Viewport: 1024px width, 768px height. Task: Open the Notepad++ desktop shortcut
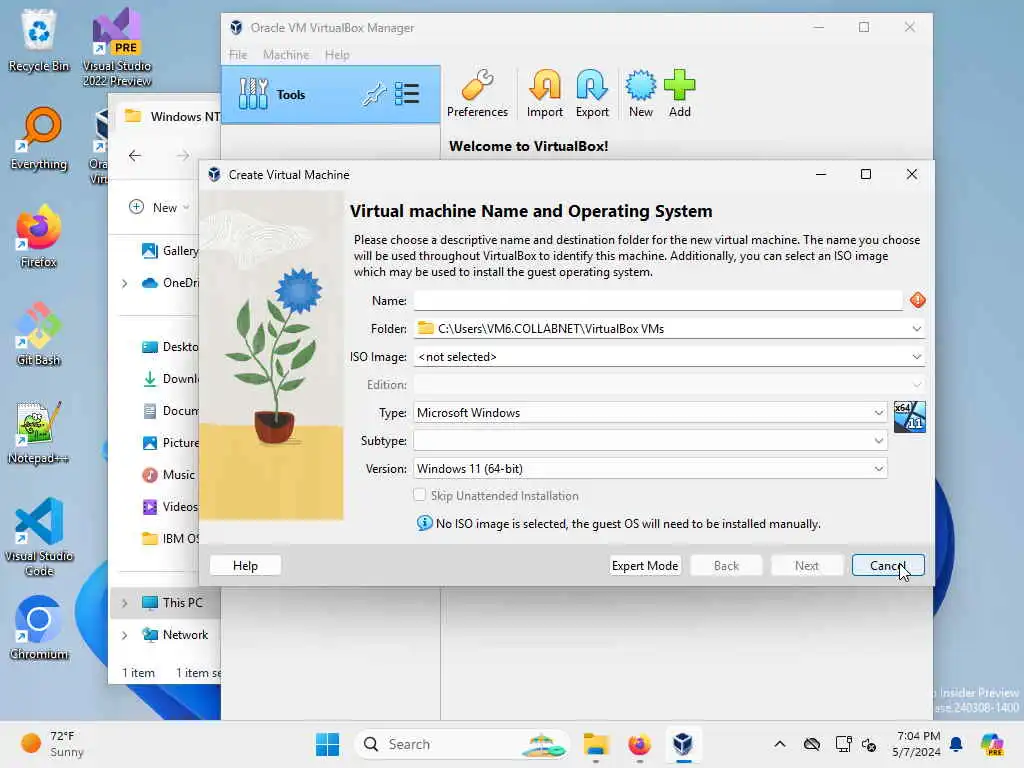coord(39,432)
